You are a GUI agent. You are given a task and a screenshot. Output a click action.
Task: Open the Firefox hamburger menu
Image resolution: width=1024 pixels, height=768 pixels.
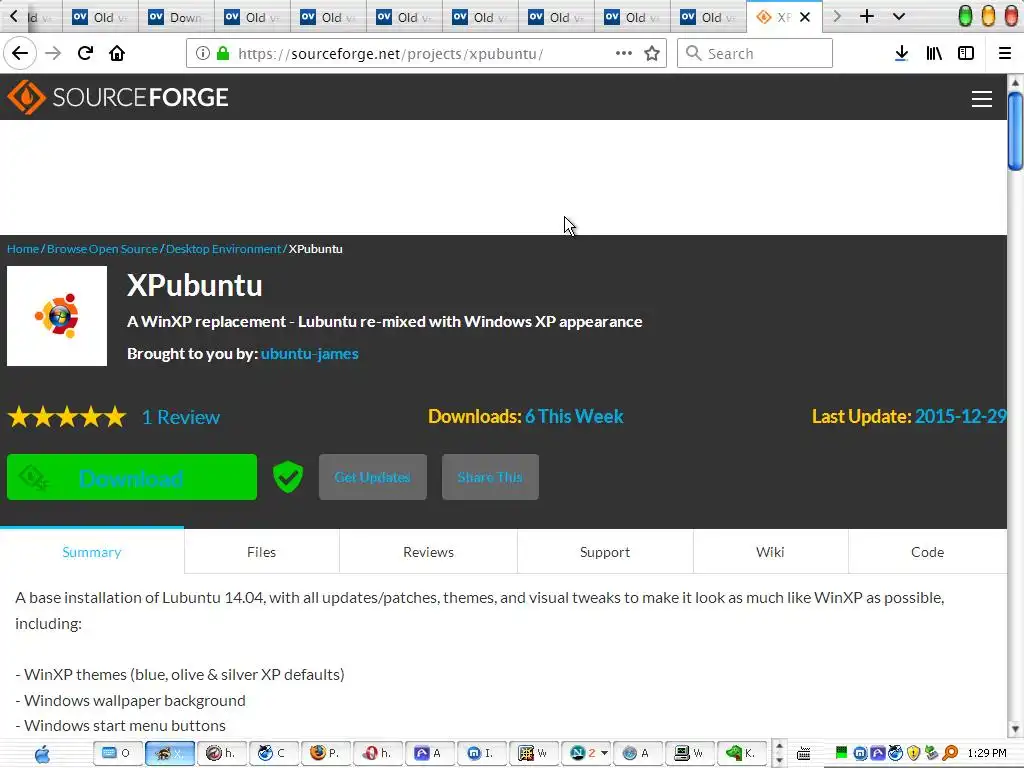click(1005, 54)
